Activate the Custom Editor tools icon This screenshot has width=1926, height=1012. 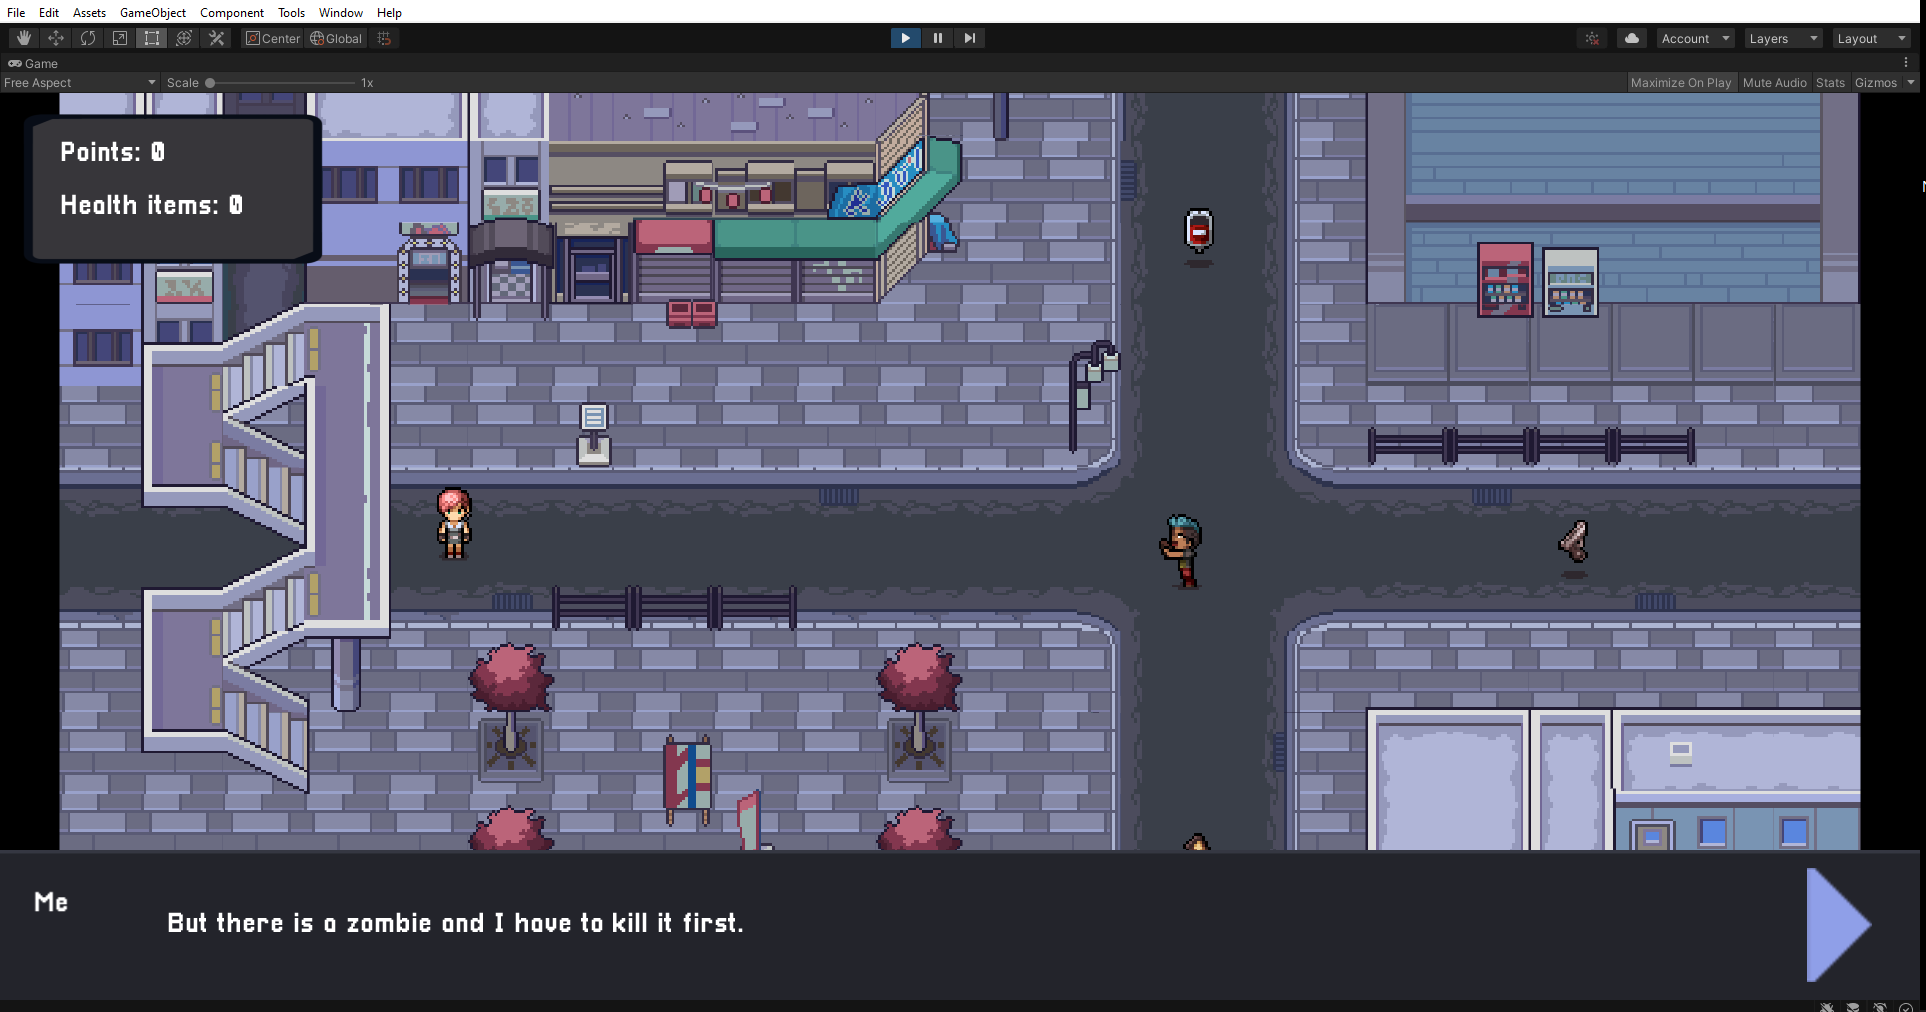click(216, 38)
